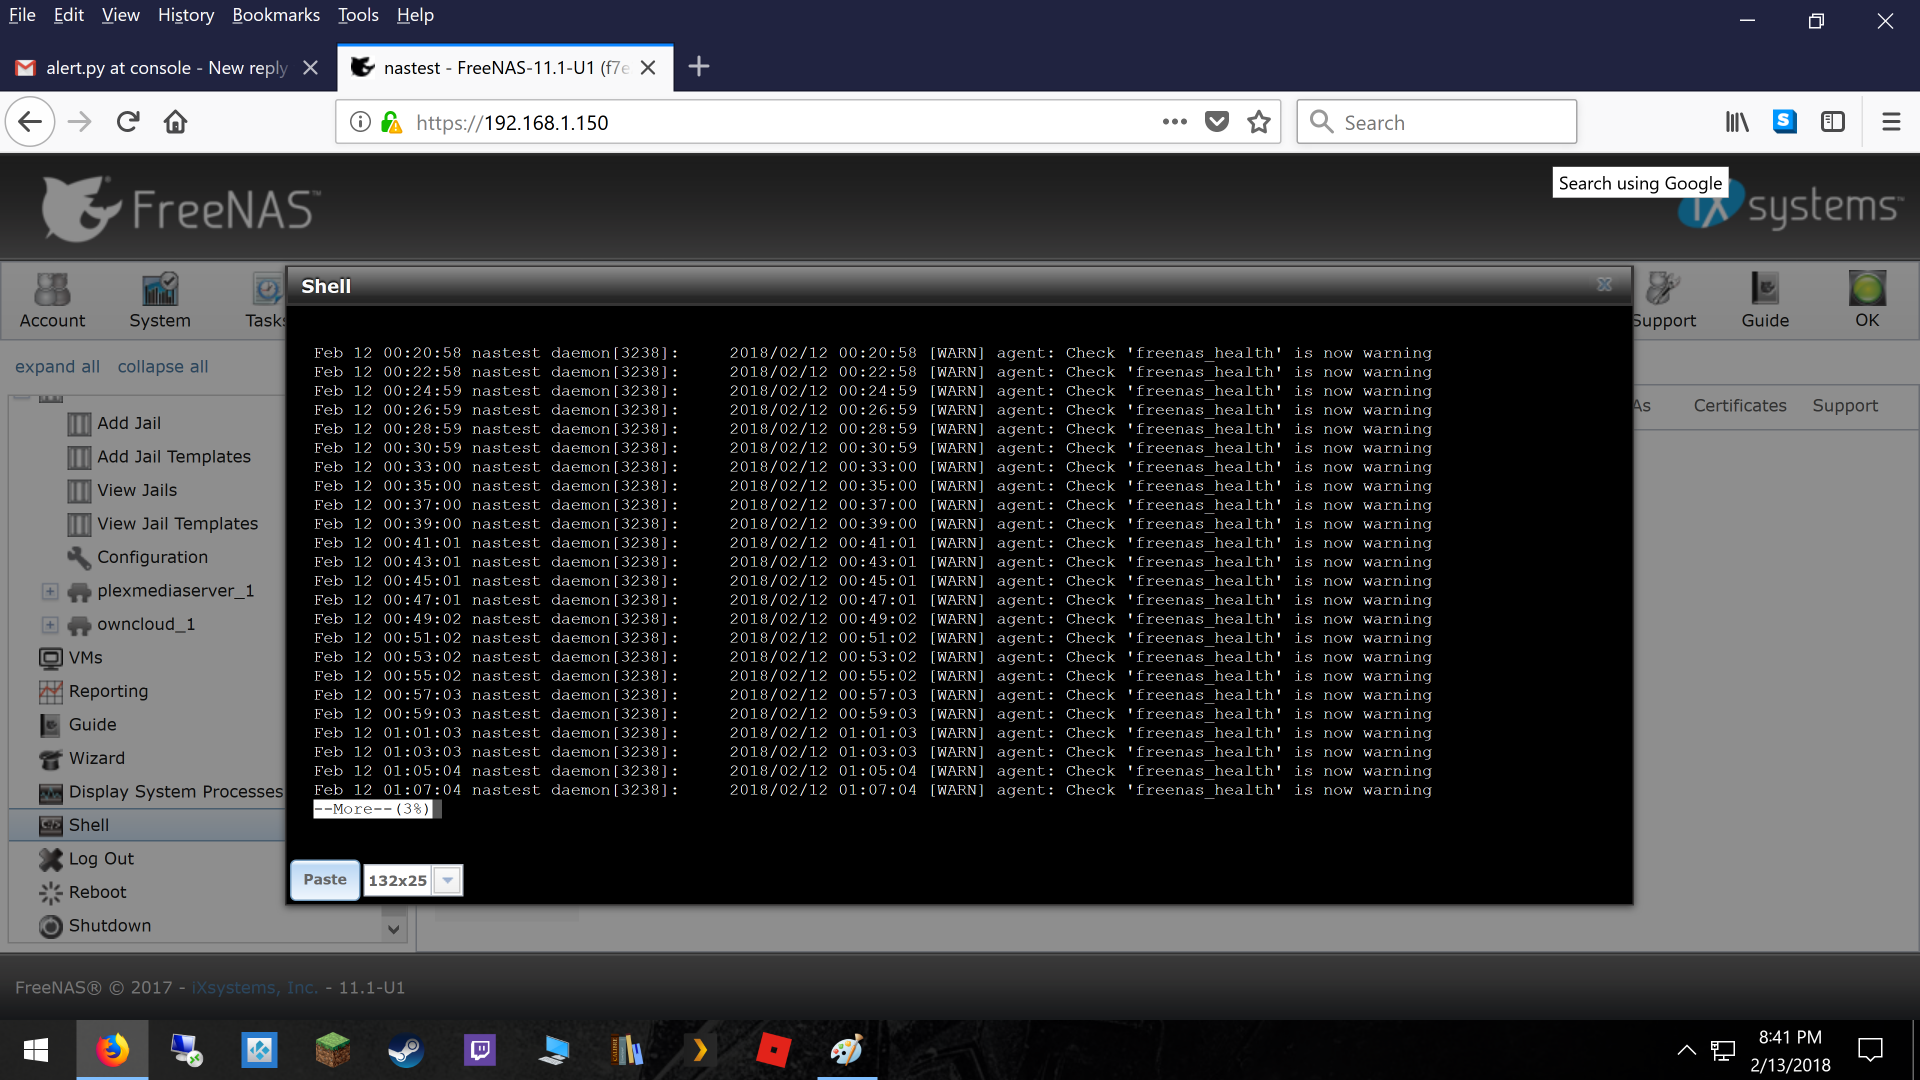Bookmark this page with star icon
The image size is (1920, 1080).
pos(1259,122)
